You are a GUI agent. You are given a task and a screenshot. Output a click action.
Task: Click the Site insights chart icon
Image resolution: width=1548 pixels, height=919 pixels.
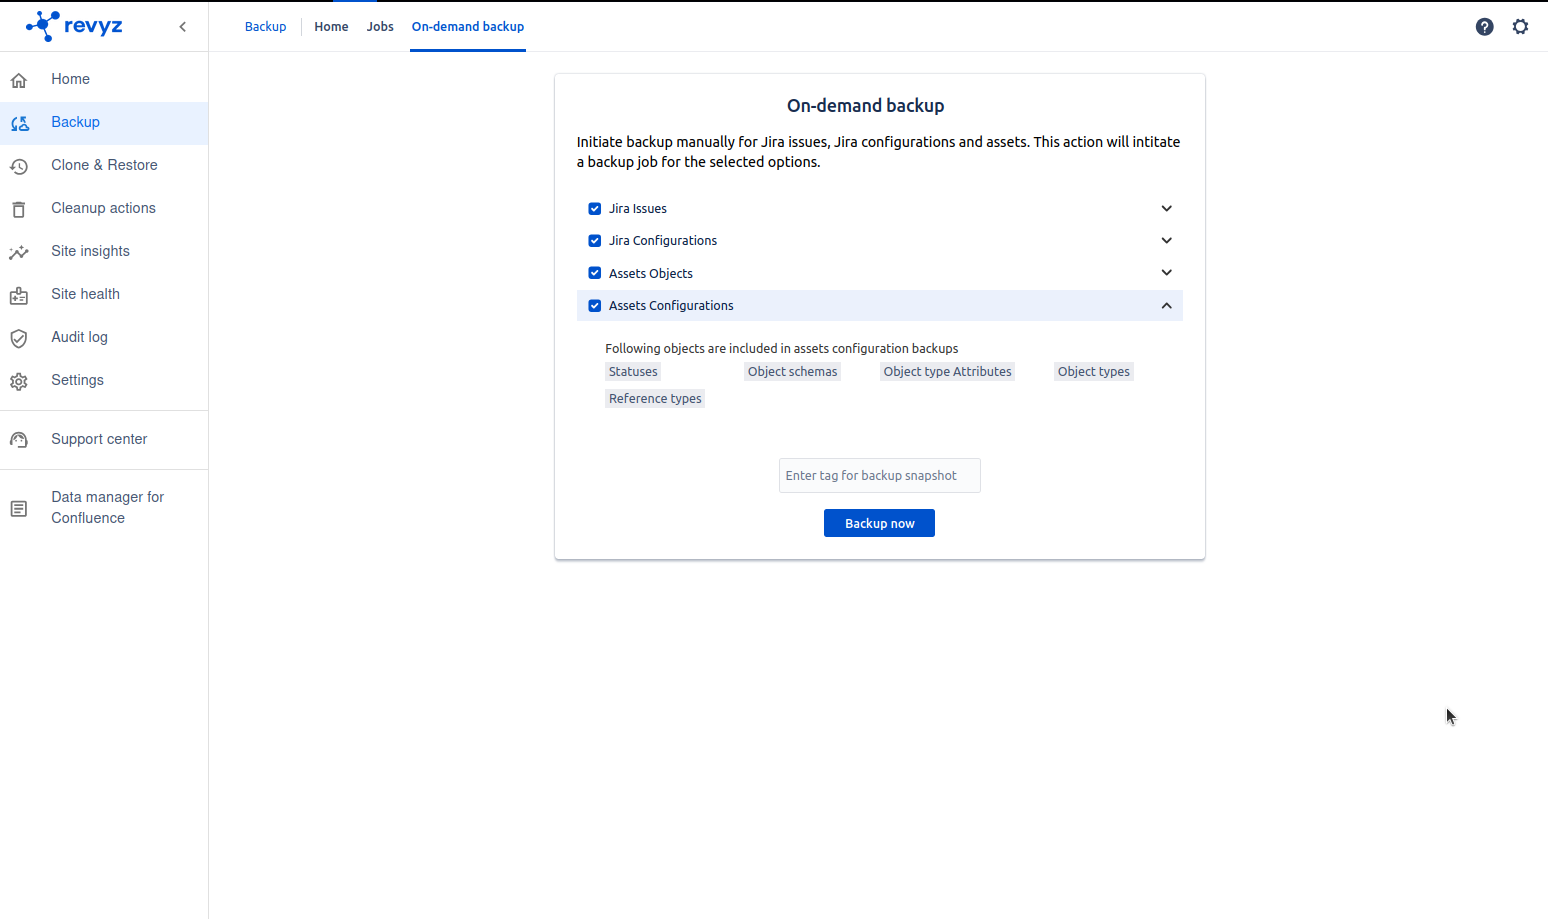(x=19, y=252)
